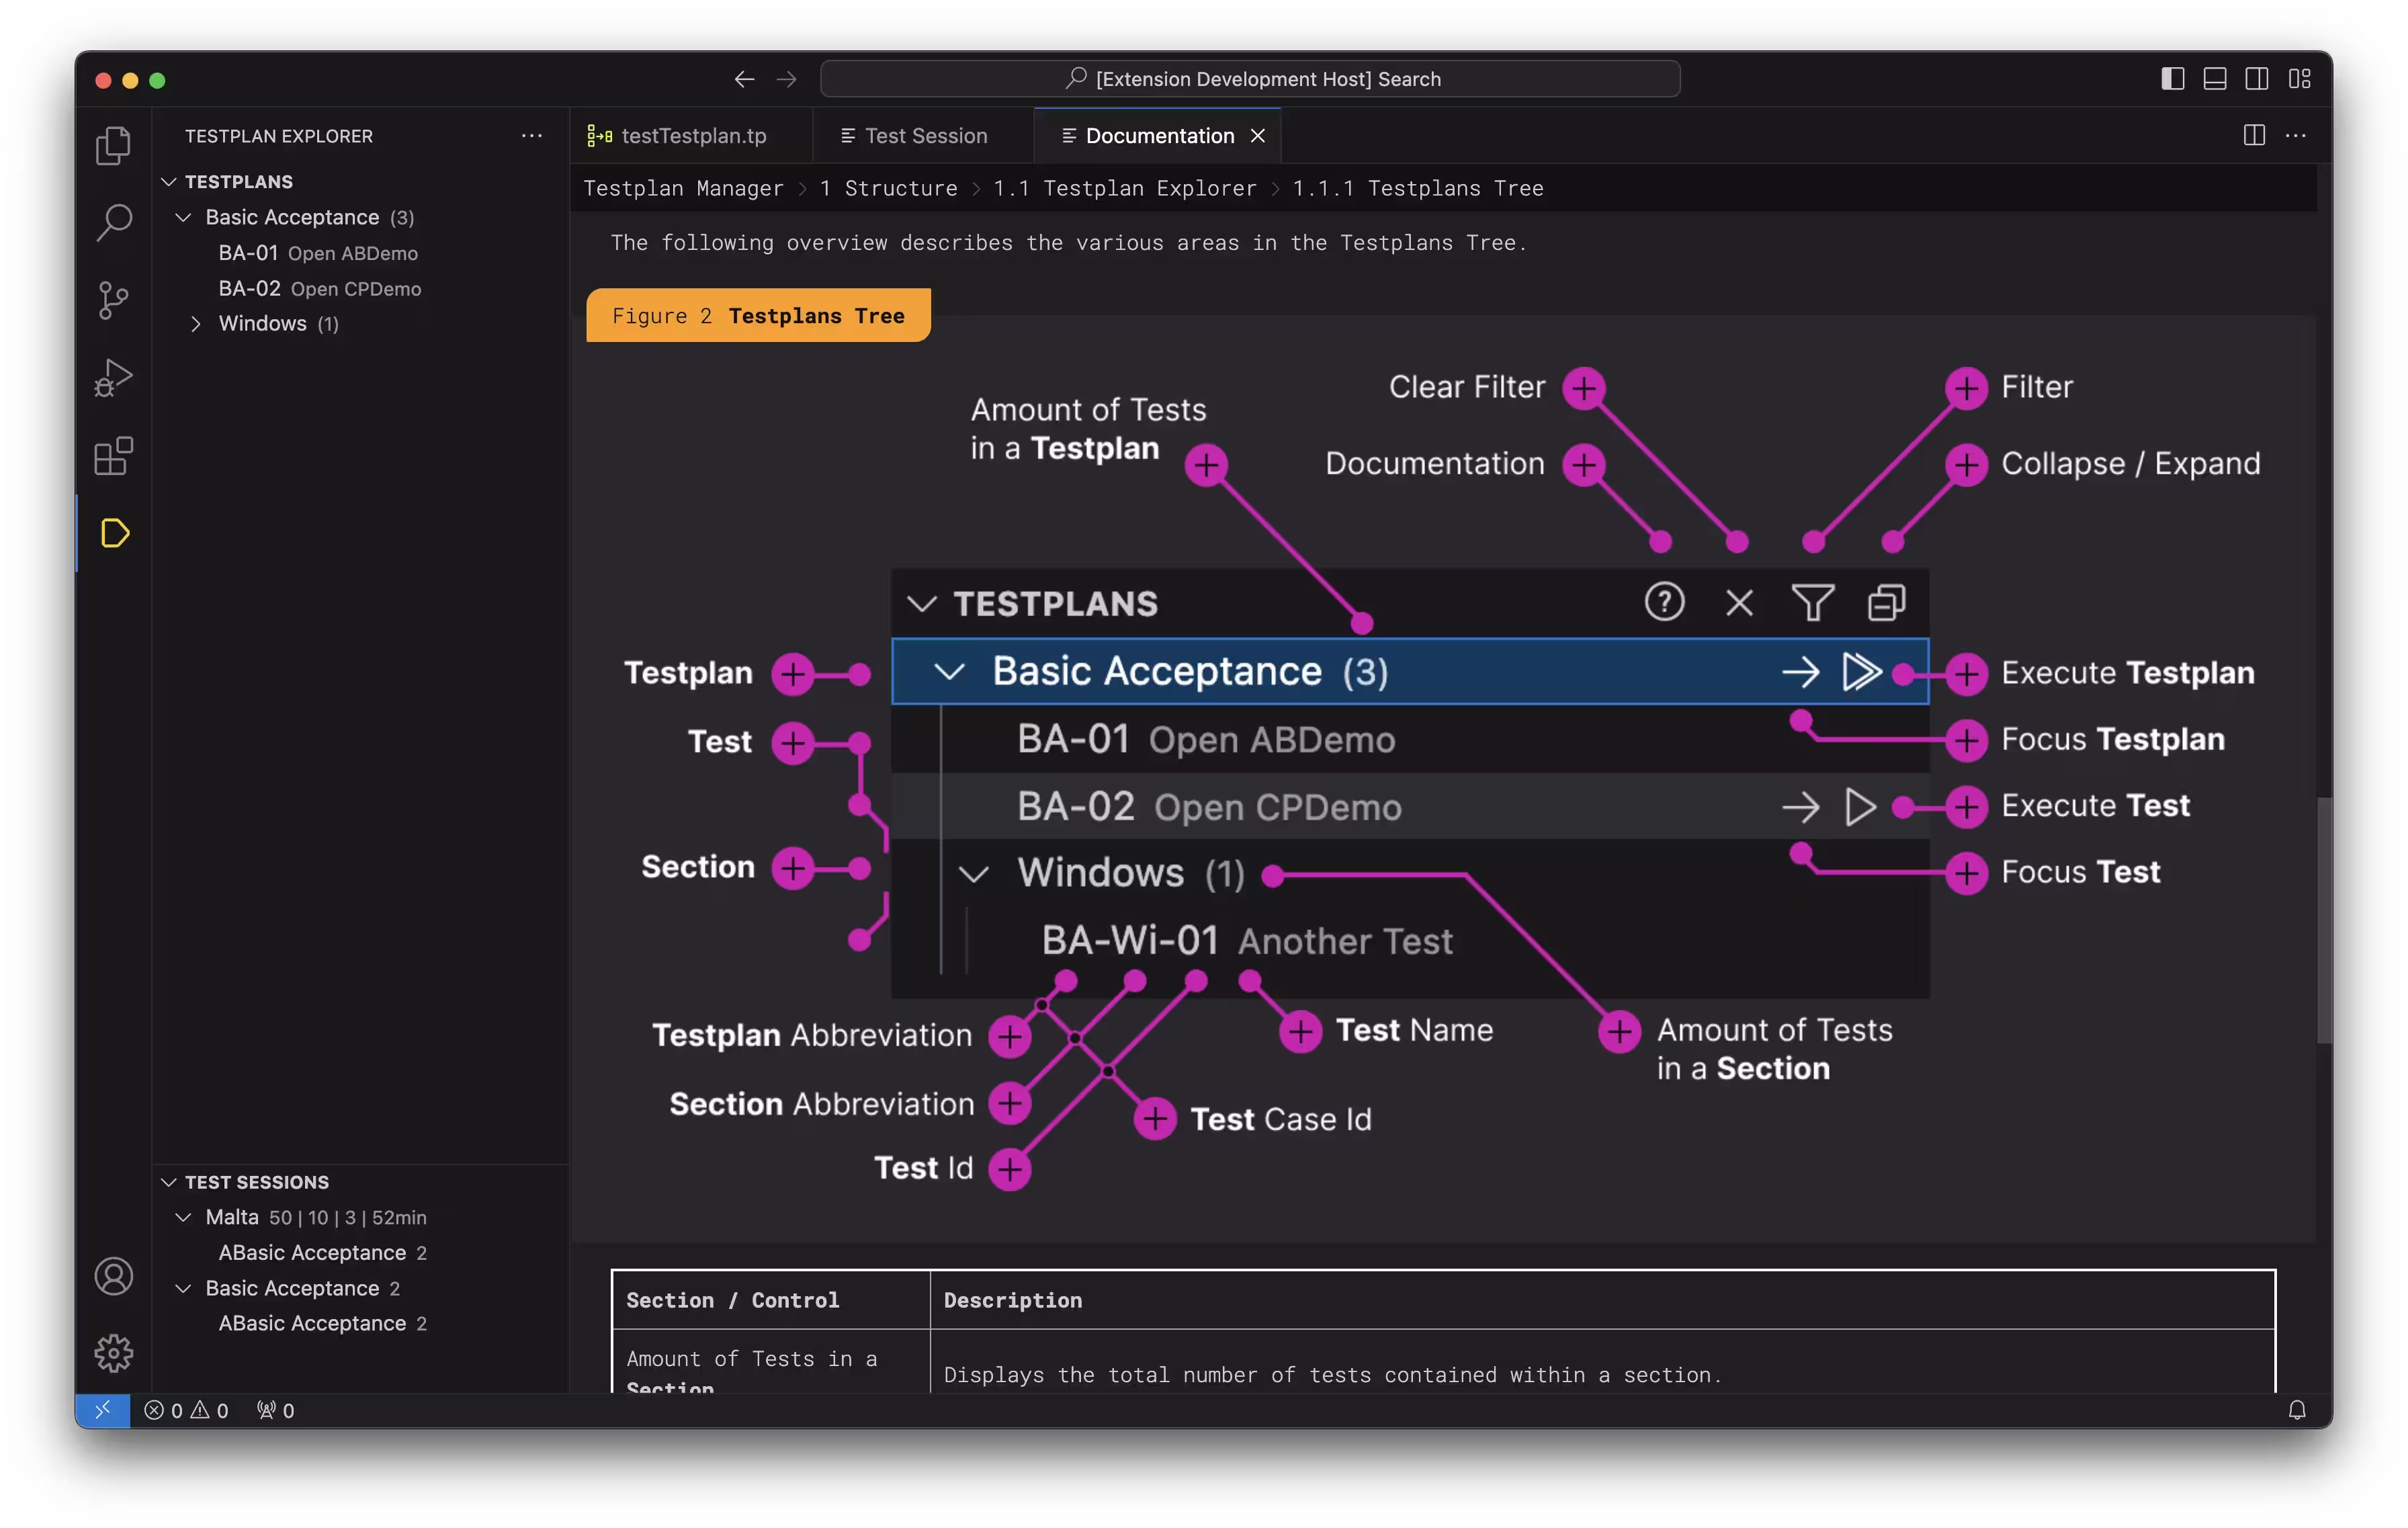Open the Extensions view

113,456
